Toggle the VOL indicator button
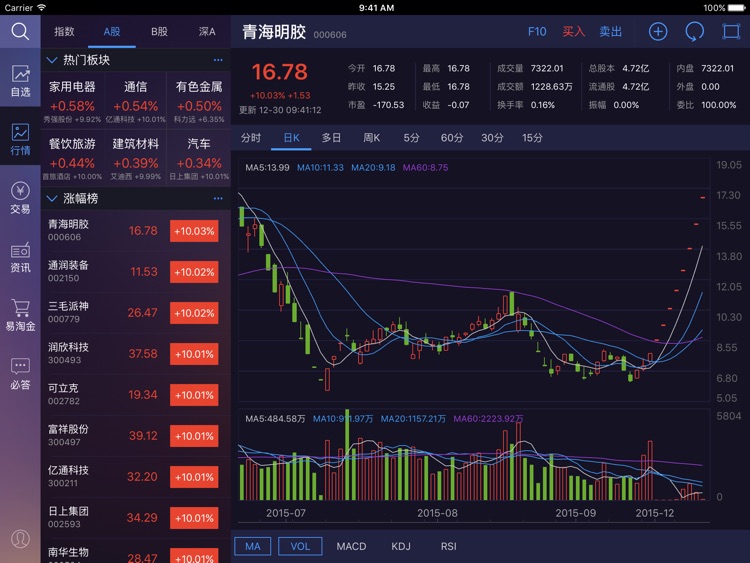The image size is (750, 563). (x=300, y=546)
